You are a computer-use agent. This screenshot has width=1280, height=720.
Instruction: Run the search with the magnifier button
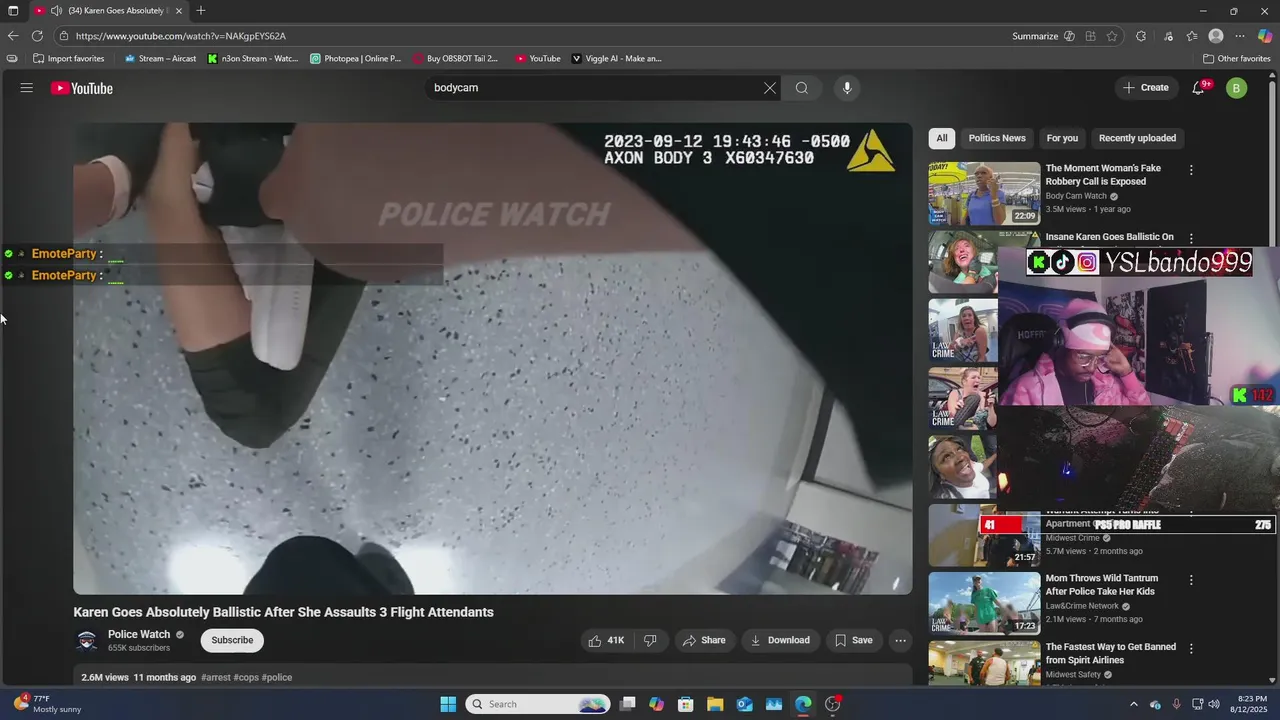[x=802, y=88]
